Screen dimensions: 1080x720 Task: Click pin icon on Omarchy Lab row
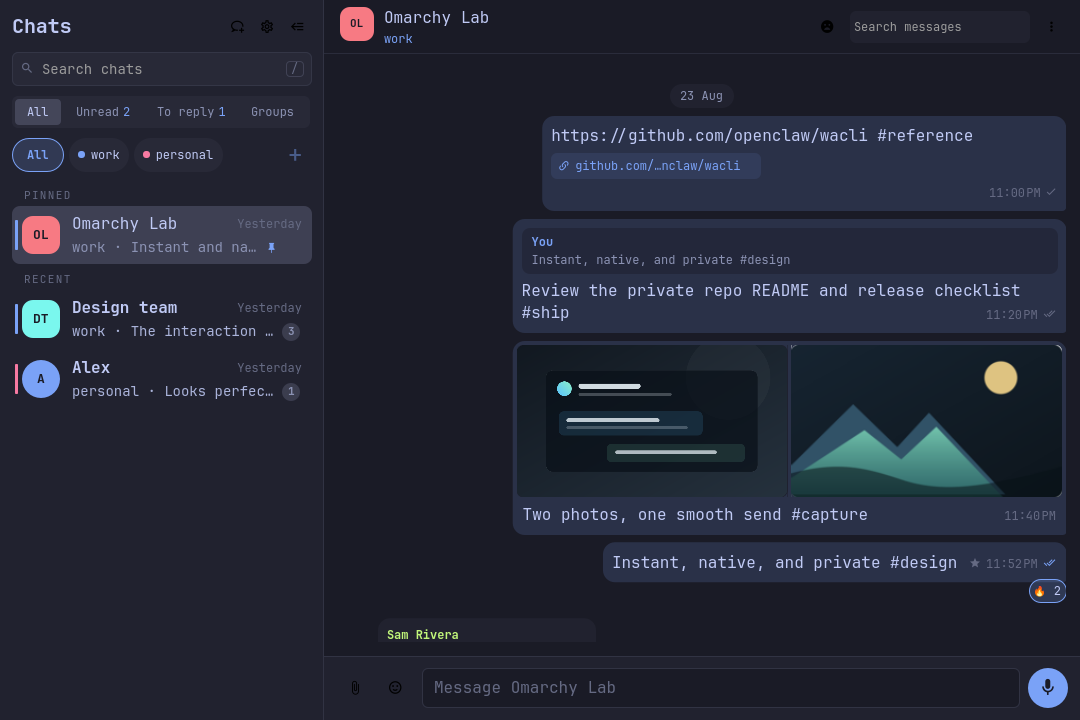point(271,247)
